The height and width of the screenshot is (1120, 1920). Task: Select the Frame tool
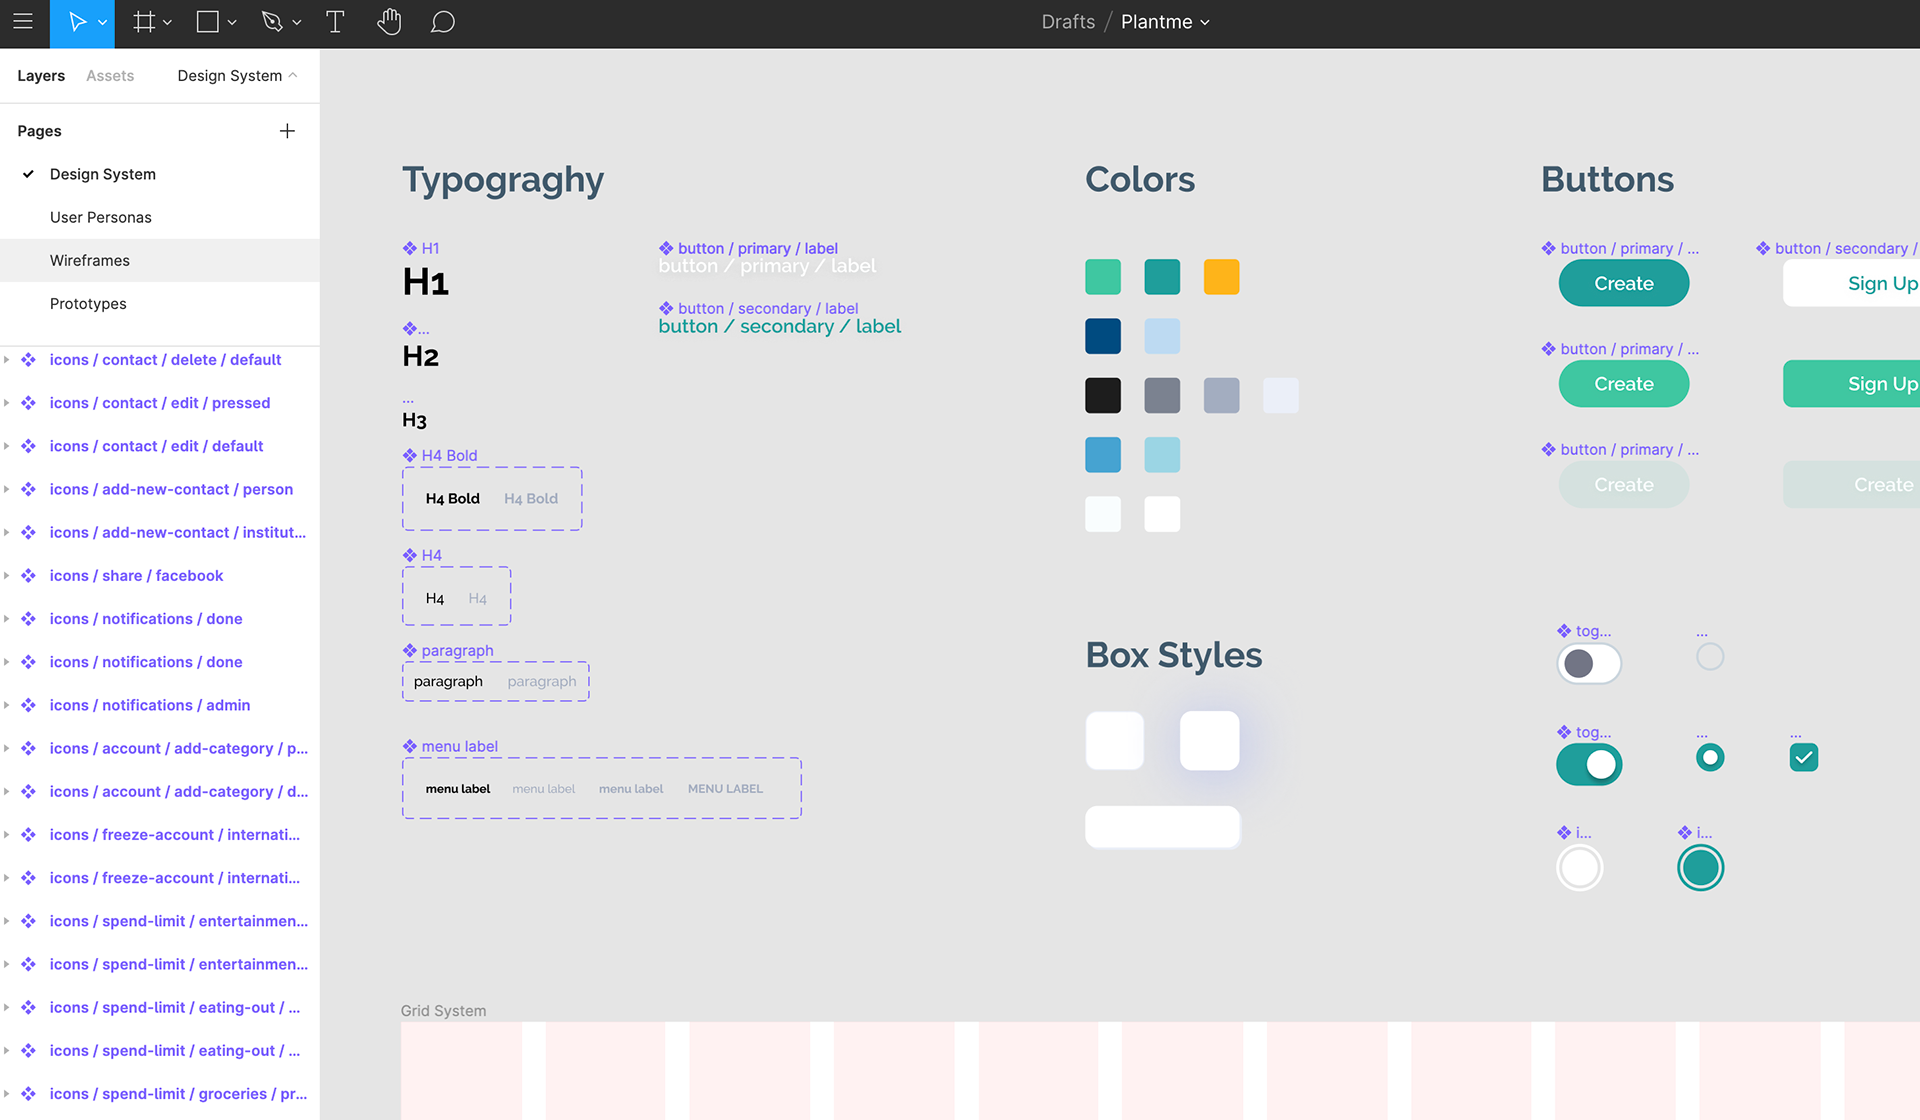coord(145,22)
